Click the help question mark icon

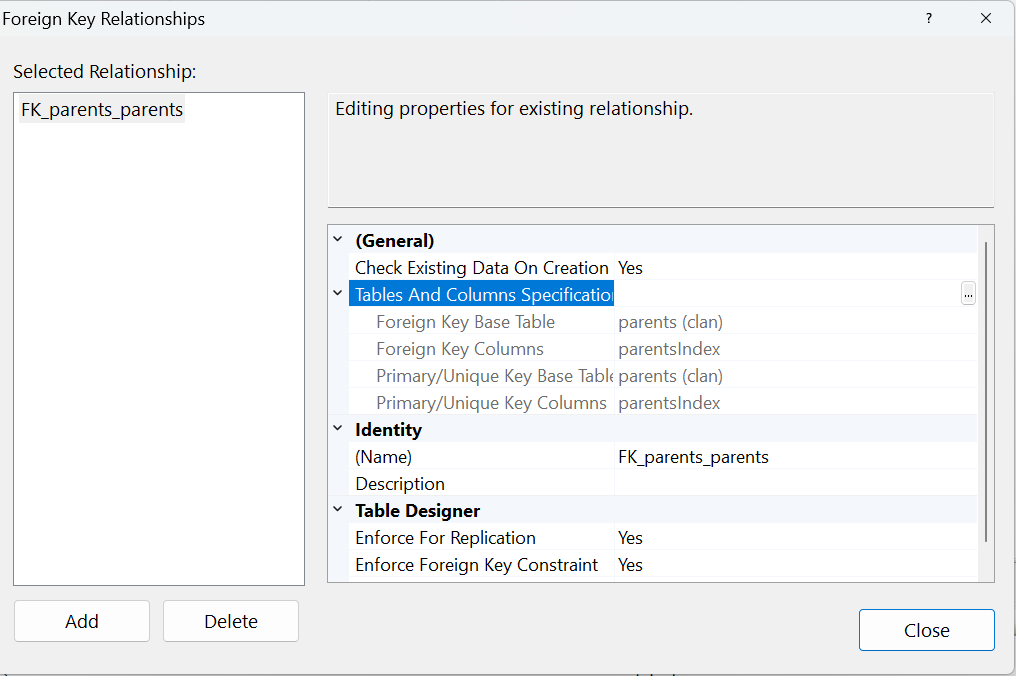point(929,19)
